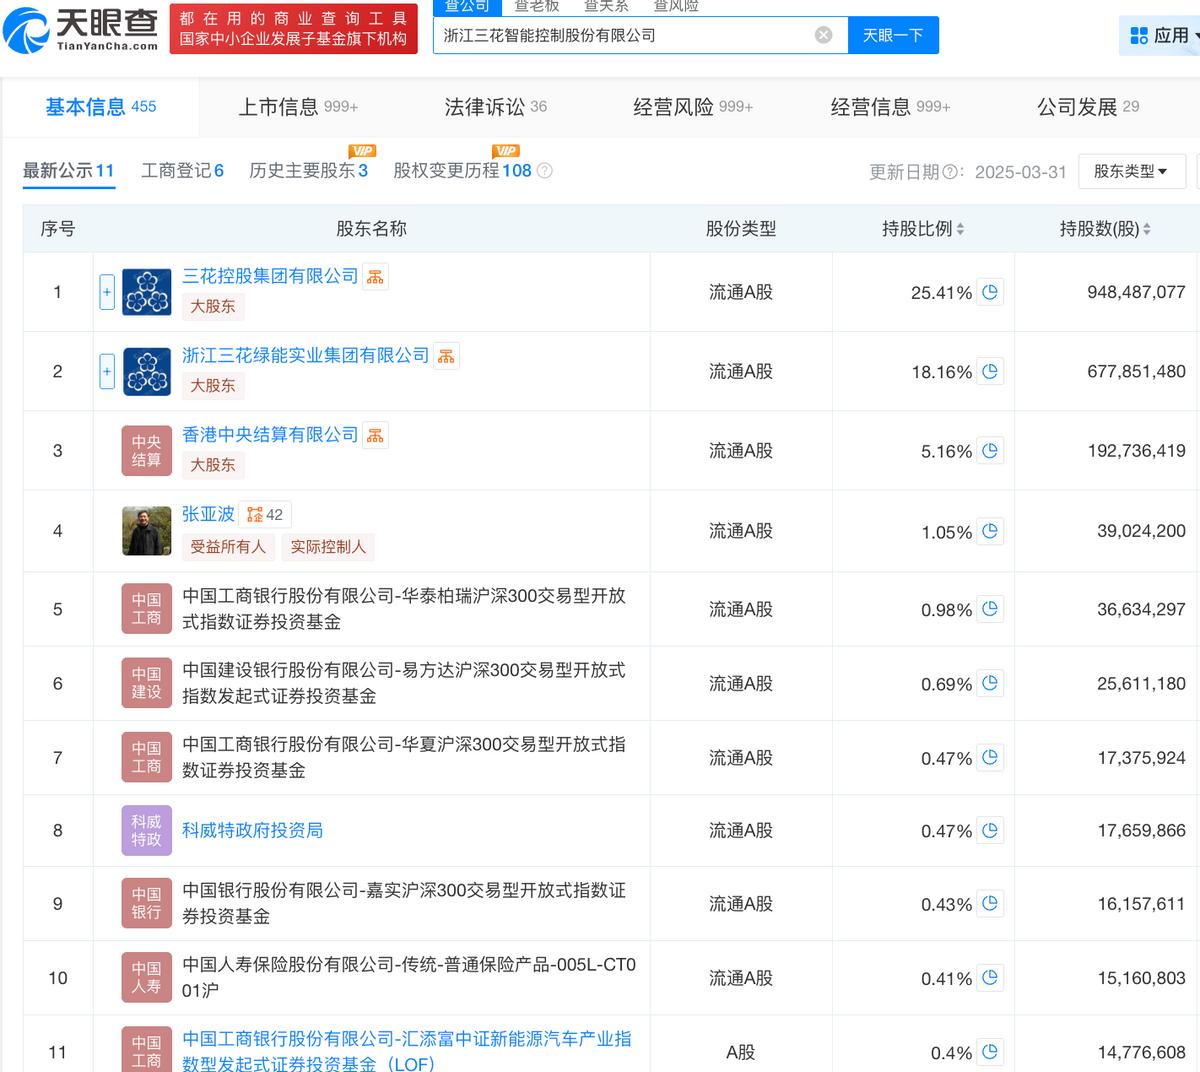Switch to 公司发展 tab

coord(1088,107)
